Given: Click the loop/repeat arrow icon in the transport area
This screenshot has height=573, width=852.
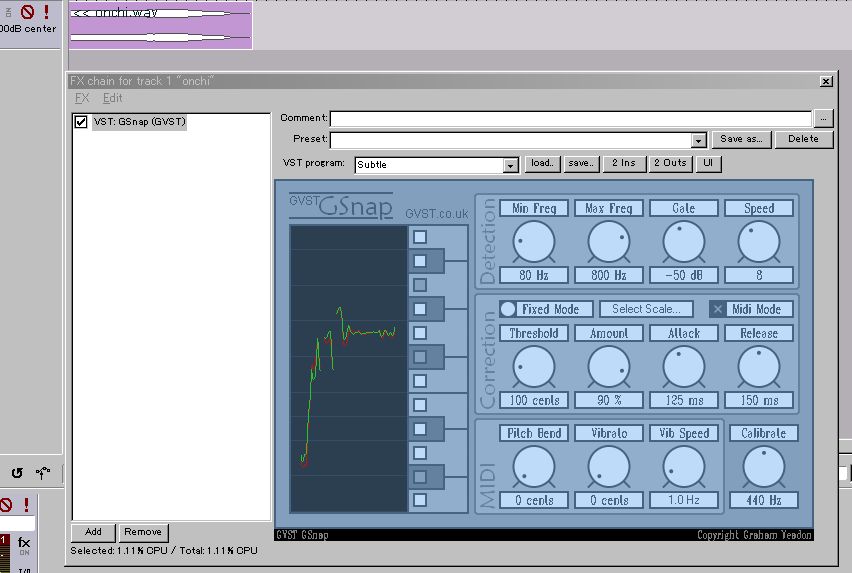Looking at the screenshot, I should [x=17, y=473].
